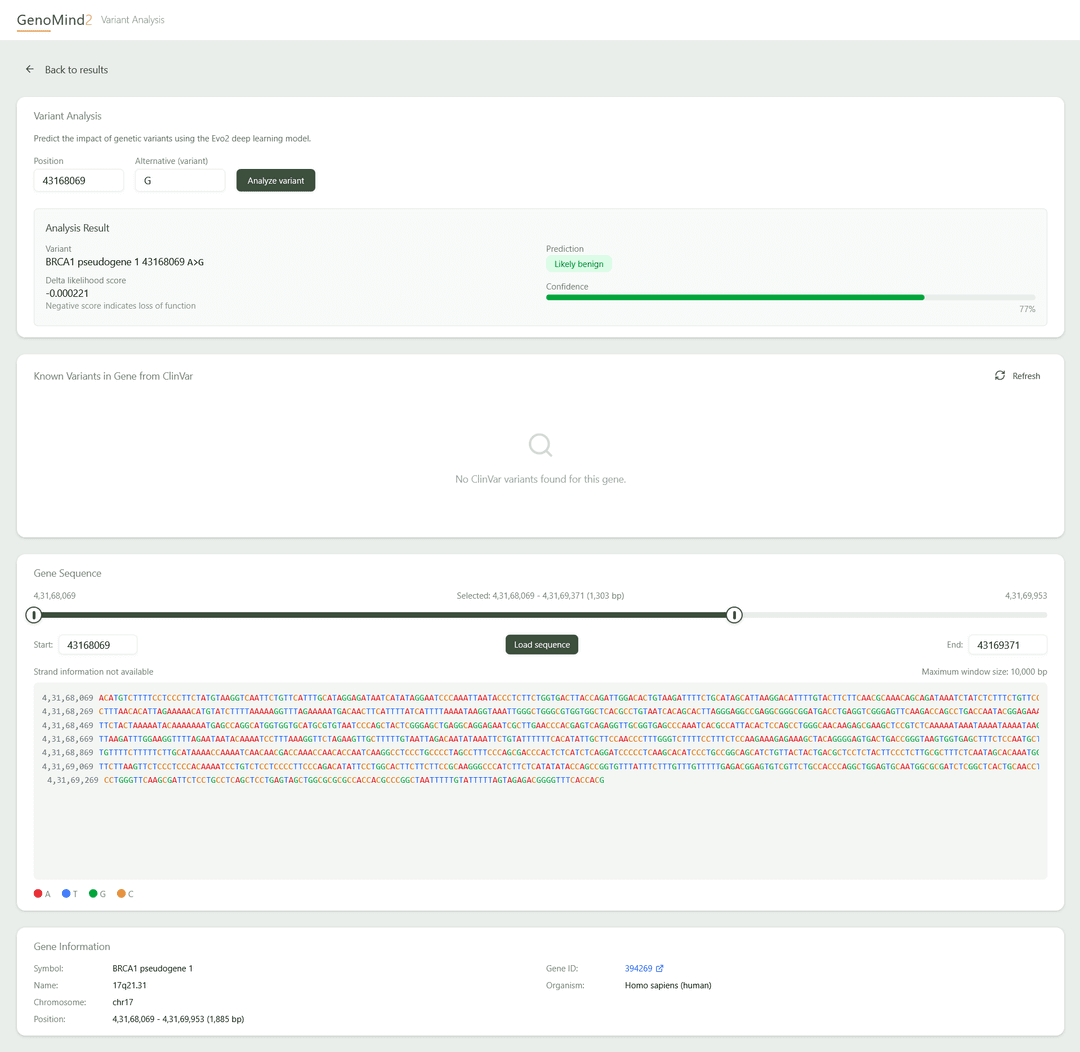Click the Start coordinate input field
Screen dimensions: 1080x1052
(x=98, y=645)
